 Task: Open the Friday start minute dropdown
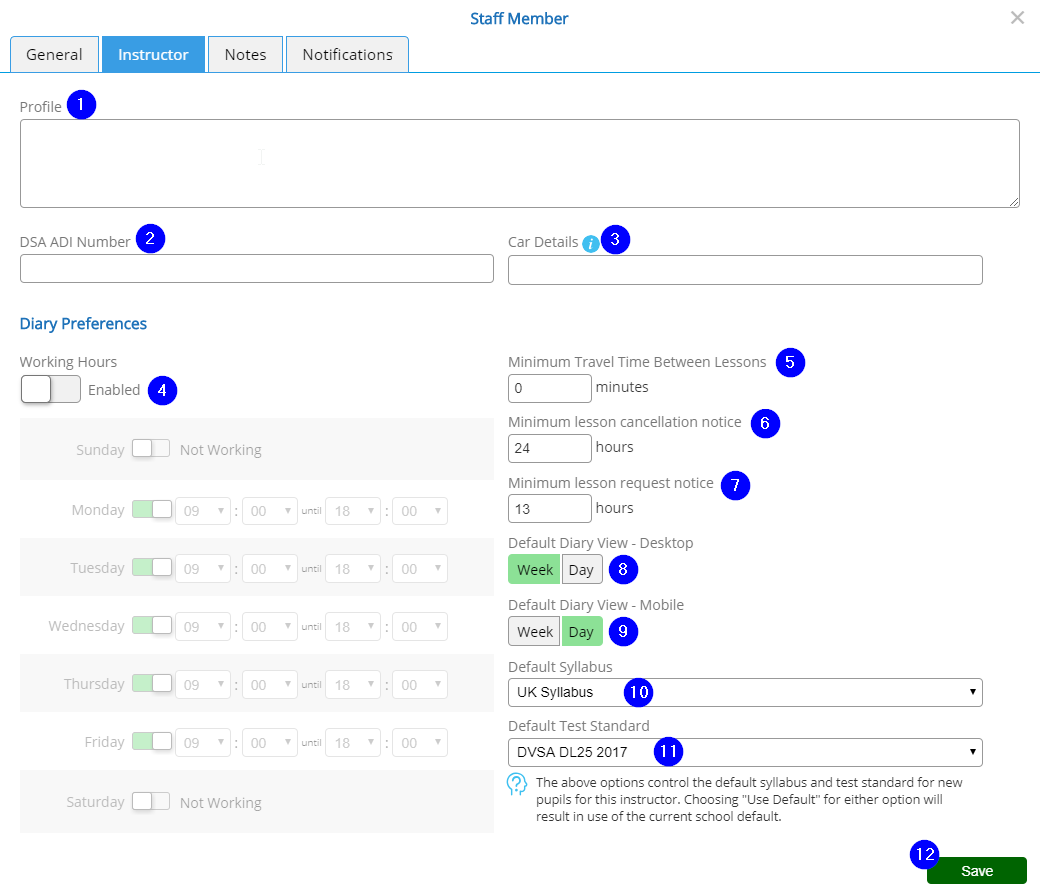click(x=270, y=743)
